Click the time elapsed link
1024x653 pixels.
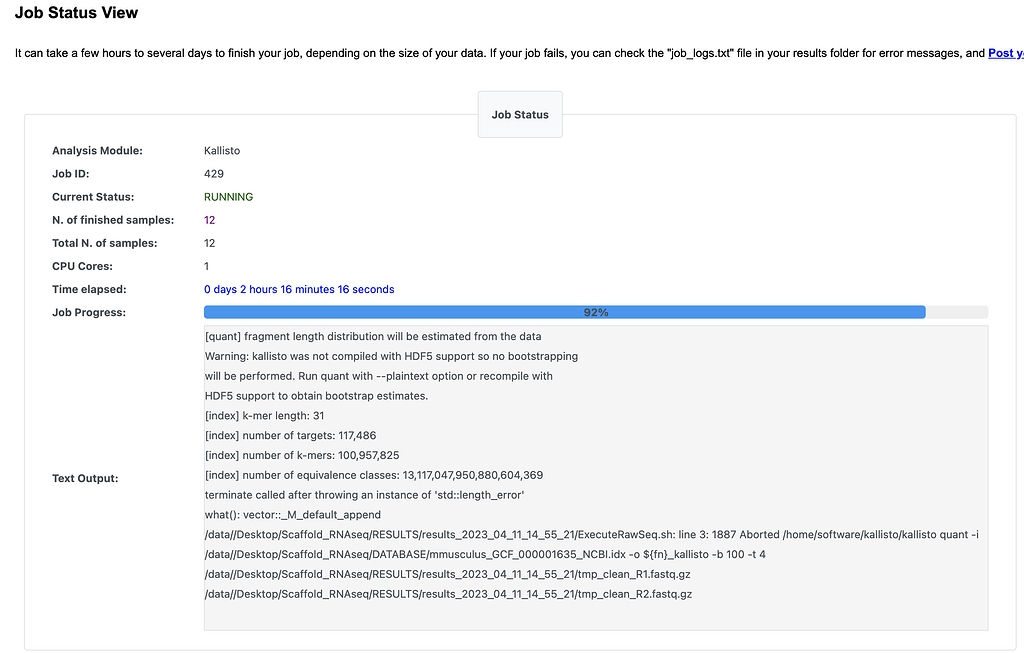tap(298, 289)
